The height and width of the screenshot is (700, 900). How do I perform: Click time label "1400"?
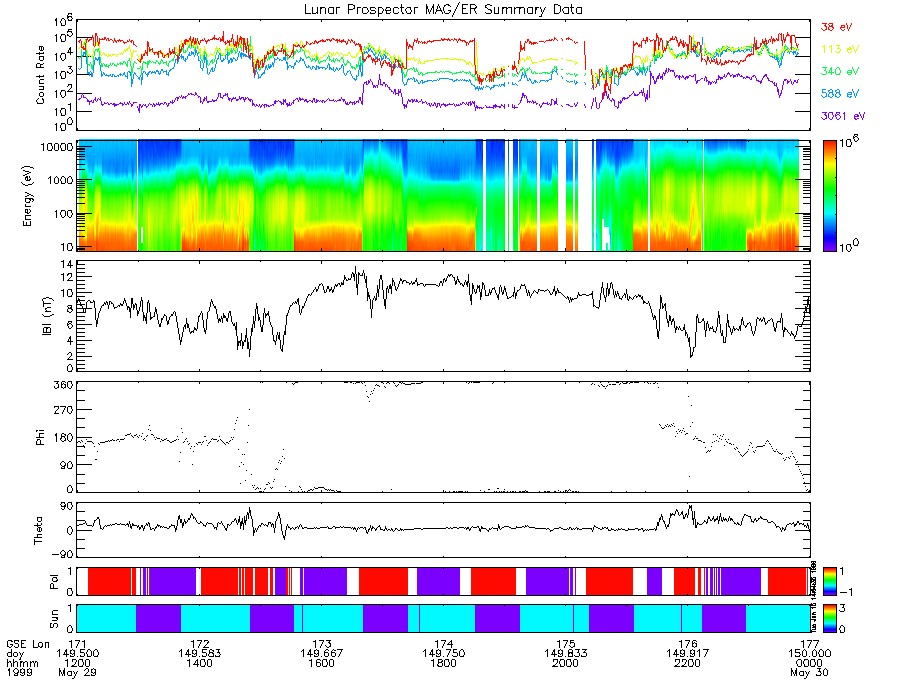[x=199, y=663]
